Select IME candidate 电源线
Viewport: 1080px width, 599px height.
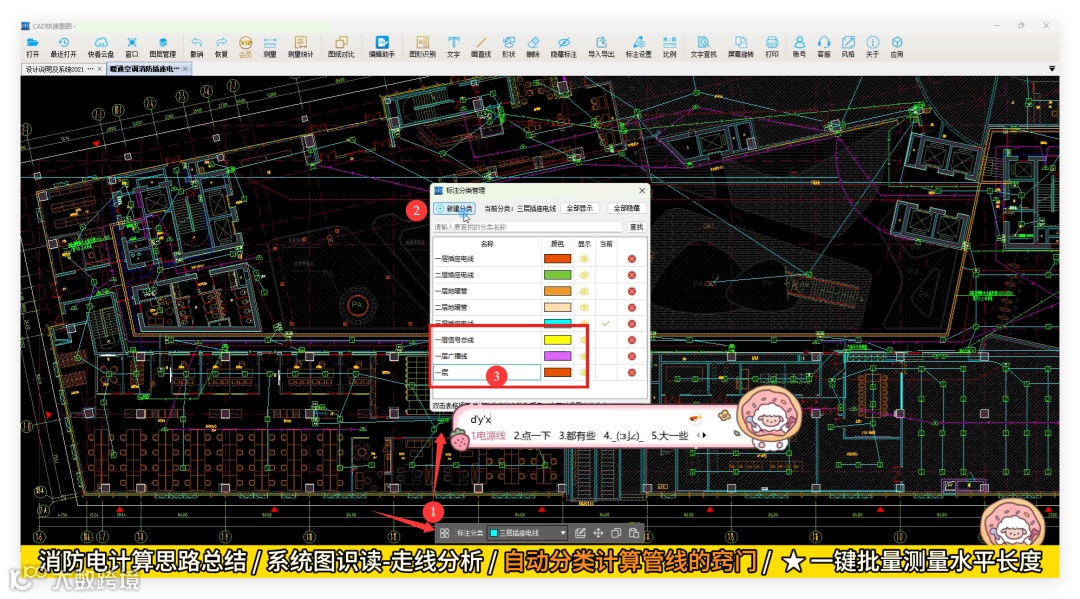(488, 436)
